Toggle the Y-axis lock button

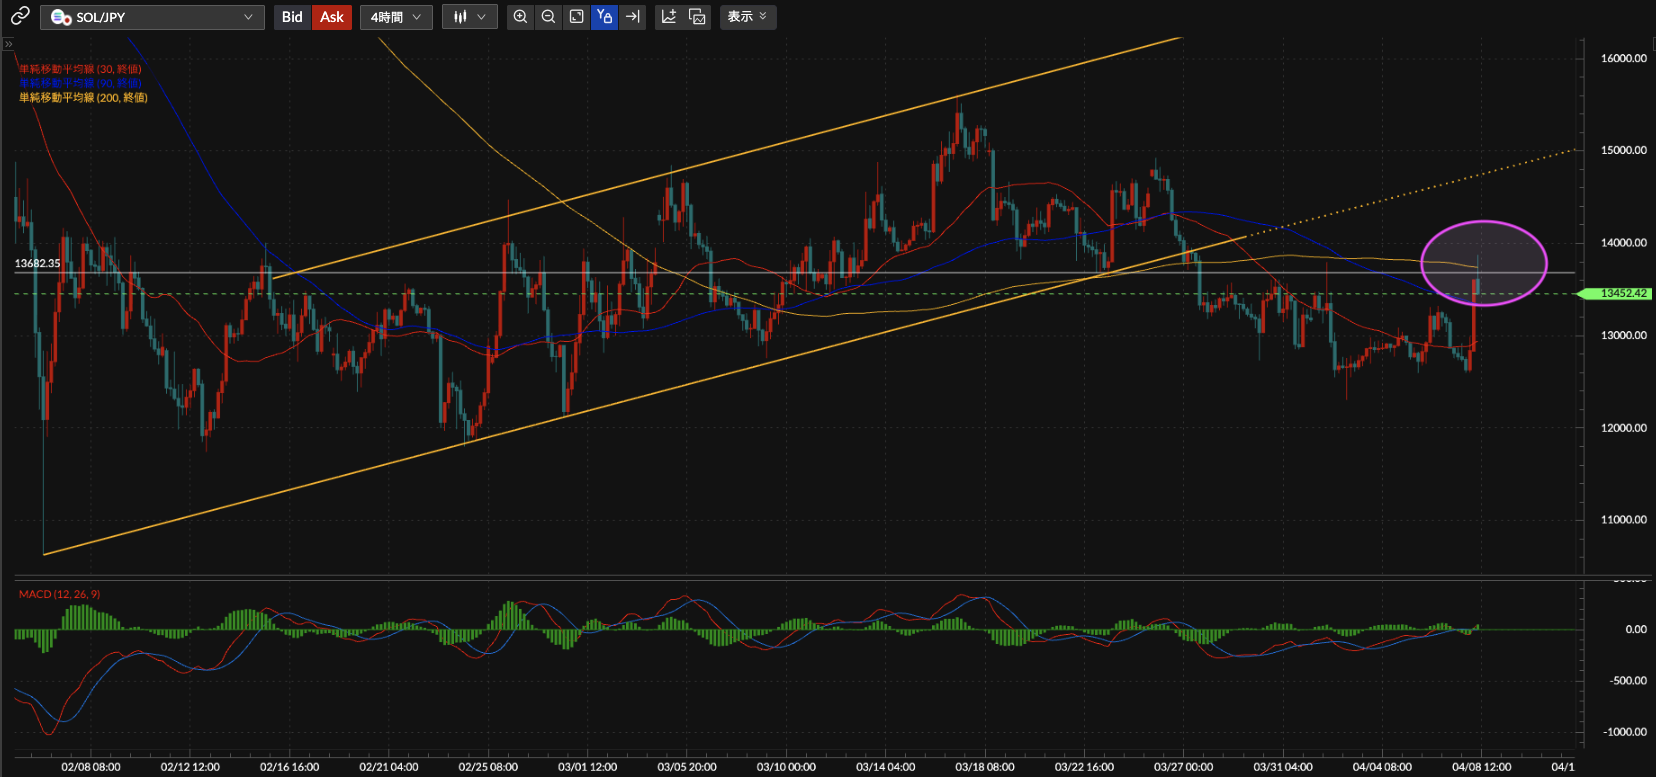pyautogui.click(x=604, y=17)
